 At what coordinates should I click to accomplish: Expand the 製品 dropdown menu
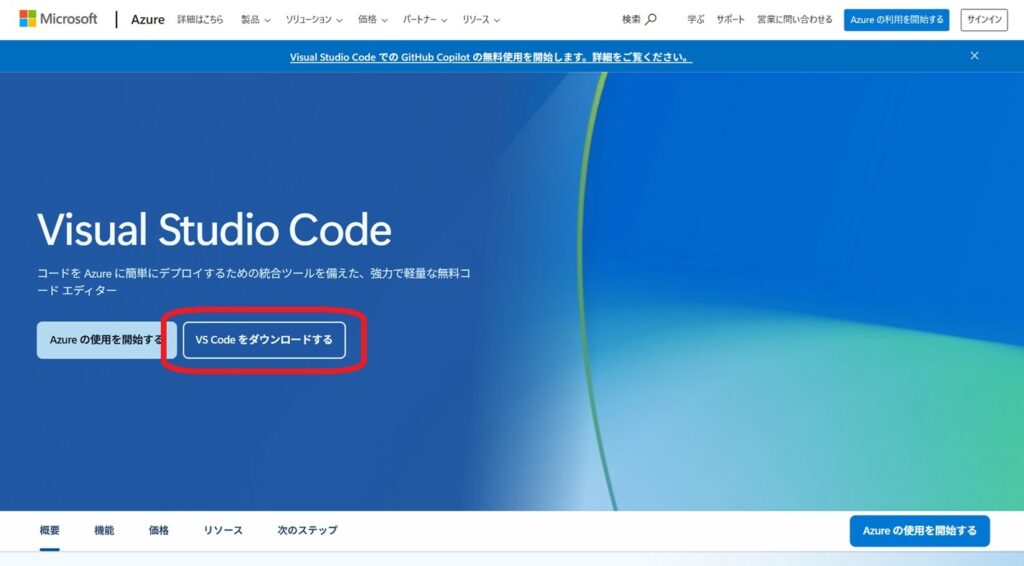(x=255, y=20)
